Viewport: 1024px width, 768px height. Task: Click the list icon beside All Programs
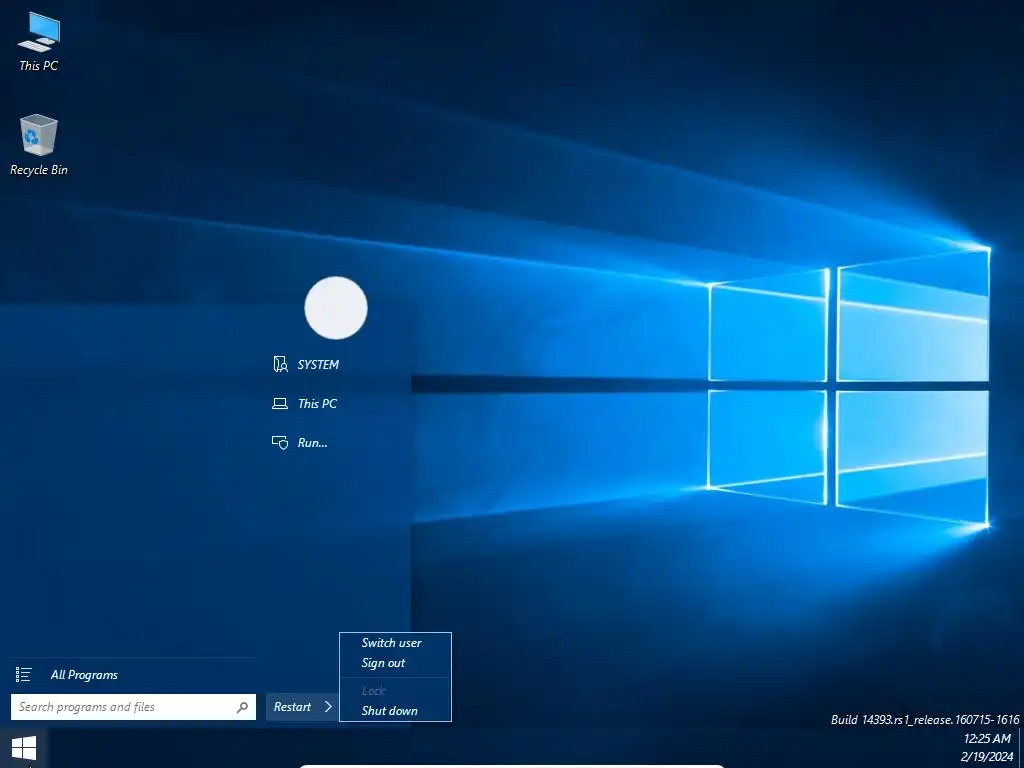coord(24,675)
